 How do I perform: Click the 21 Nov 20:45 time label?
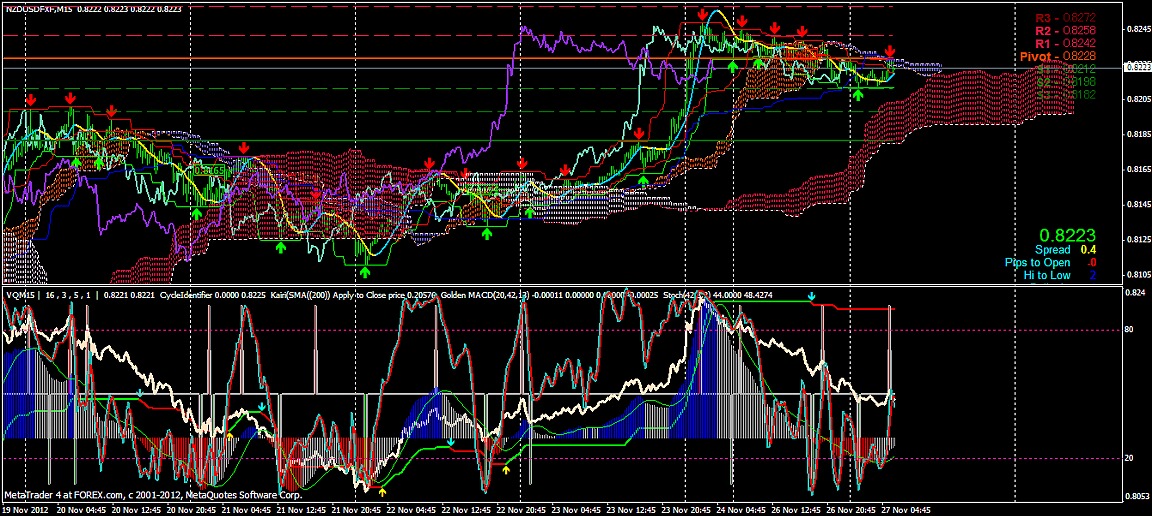pos(356,509)
